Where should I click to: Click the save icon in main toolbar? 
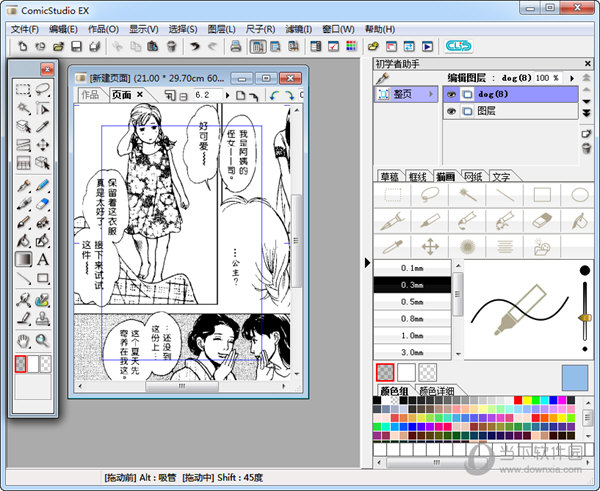[x=77, y=47]
